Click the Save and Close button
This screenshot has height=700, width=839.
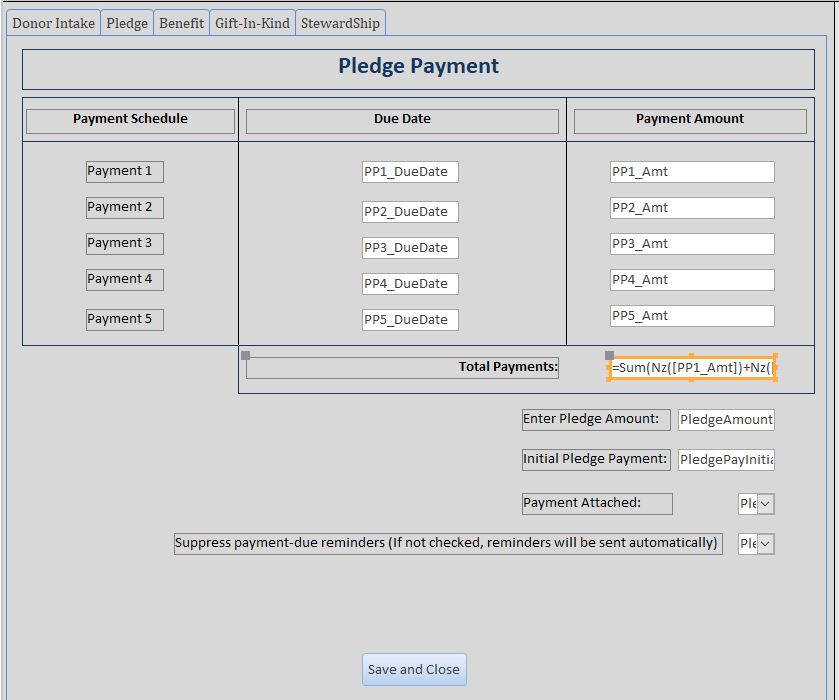click(x=414, y=669)
